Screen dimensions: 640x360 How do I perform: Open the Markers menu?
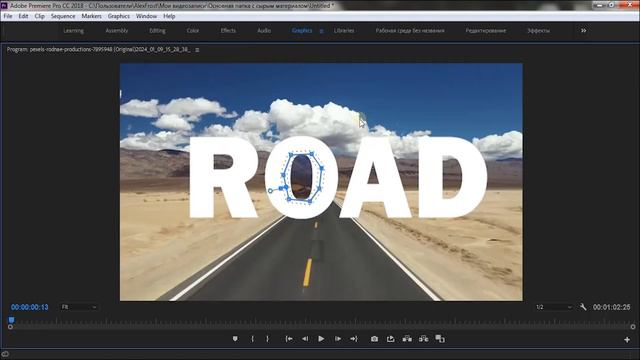point(91,16)
